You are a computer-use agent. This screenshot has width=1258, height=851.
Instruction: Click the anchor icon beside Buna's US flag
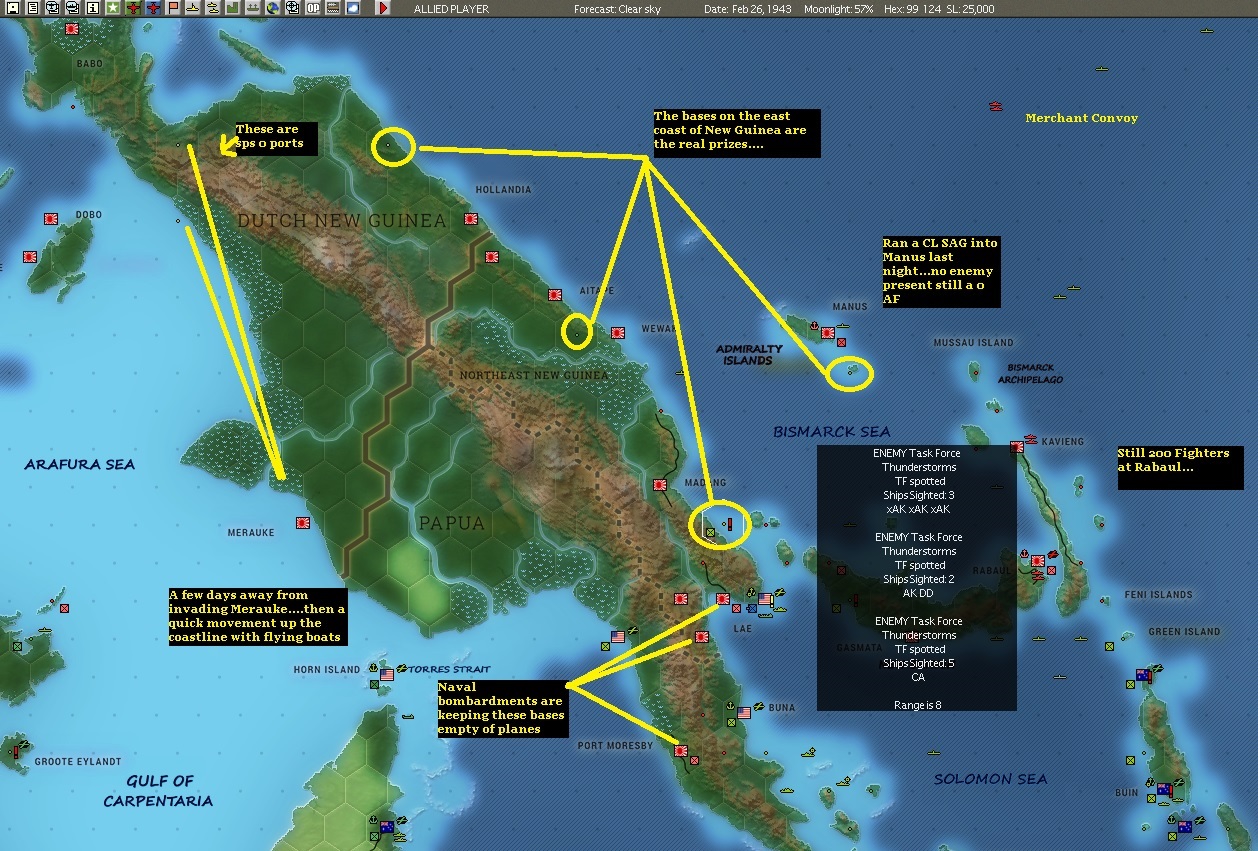730,707
